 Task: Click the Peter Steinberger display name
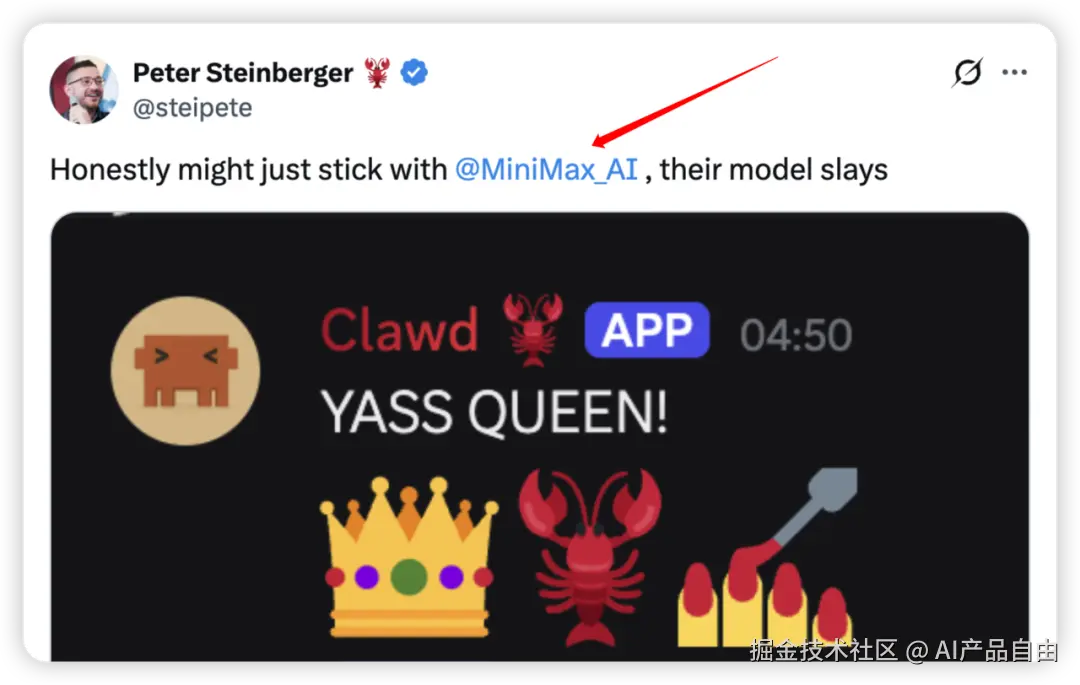point(242,73)
